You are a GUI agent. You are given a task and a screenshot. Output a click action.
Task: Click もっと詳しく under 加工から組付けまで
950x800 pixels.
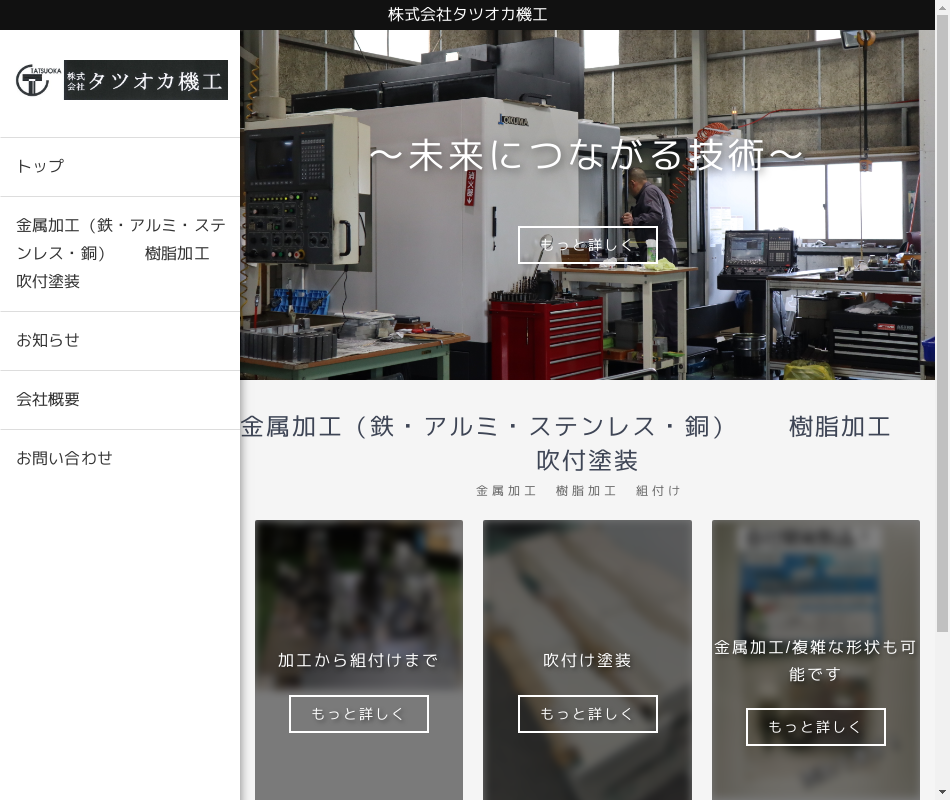[x=359, y=714]
